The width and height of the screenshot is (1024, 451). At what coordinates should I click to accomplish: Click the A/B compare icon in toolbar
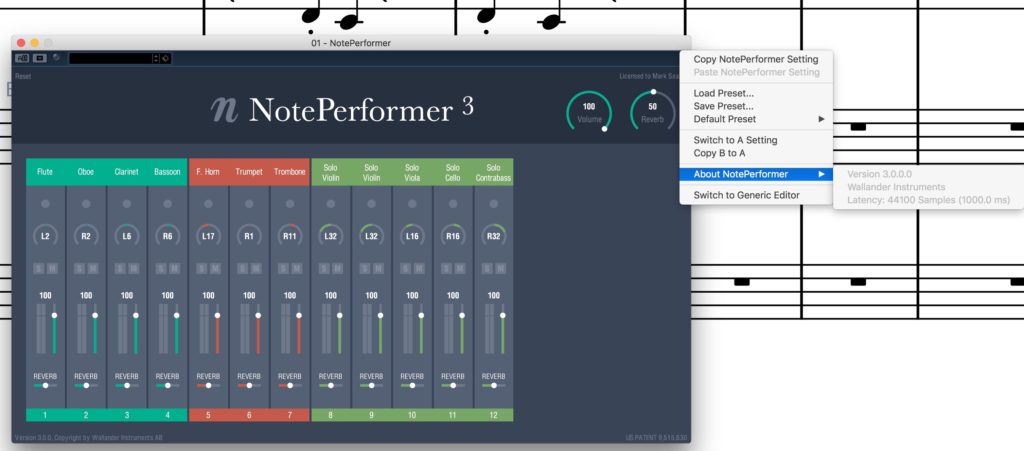[22, 58]
